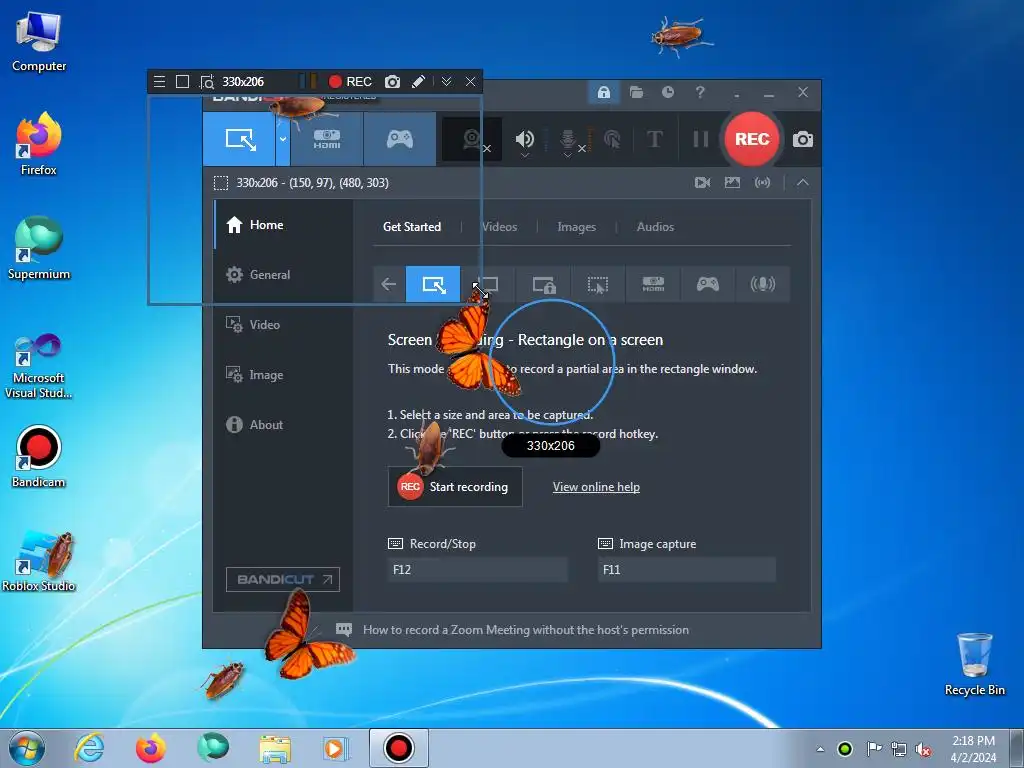Collapse the panel with up chevron
Viewport: 1024px width, 768px height.
click(803, 183)
